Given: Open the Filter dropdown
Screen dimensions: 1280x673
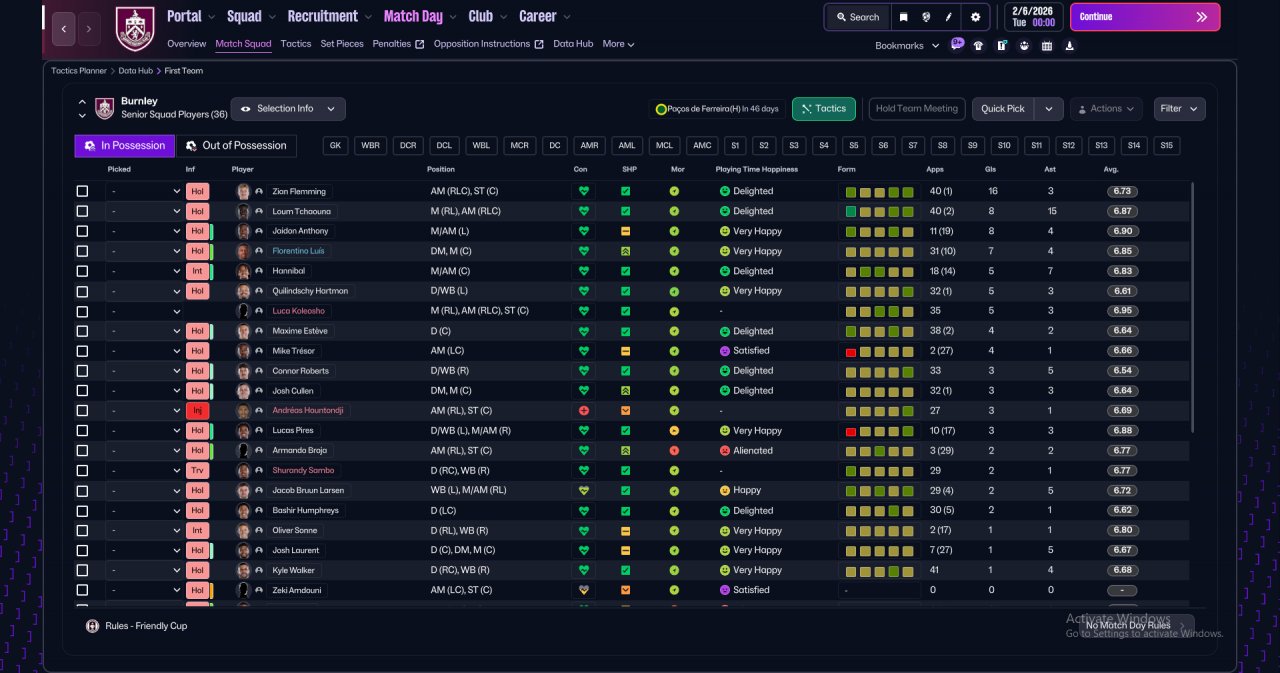Looking at the screenshot, I should point(1179,109).
